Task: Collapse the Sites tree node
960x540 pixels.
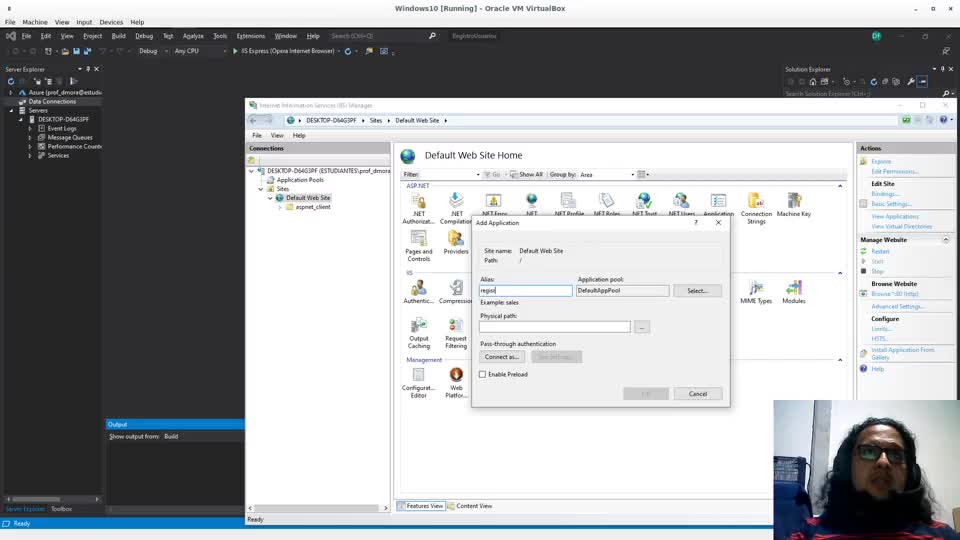Action: pyautogui.click(x=261, y=189)
